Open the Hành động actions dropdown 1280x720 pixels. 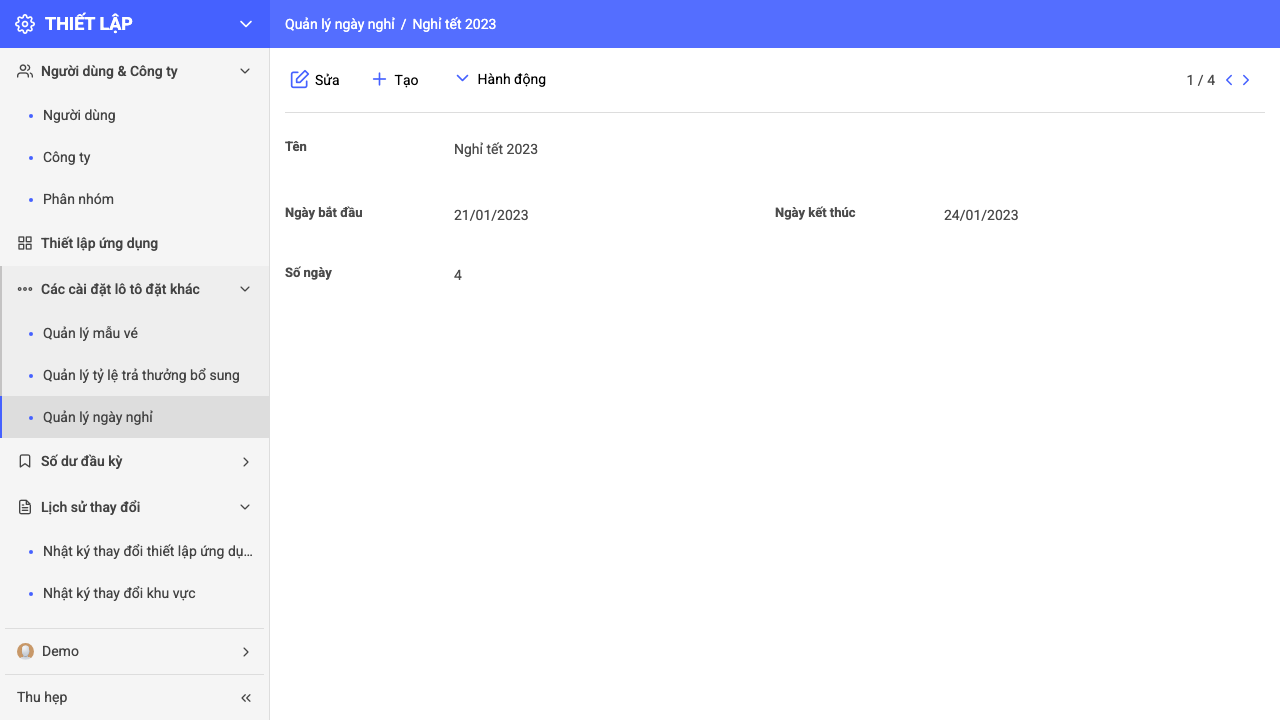tap(500, 79)
